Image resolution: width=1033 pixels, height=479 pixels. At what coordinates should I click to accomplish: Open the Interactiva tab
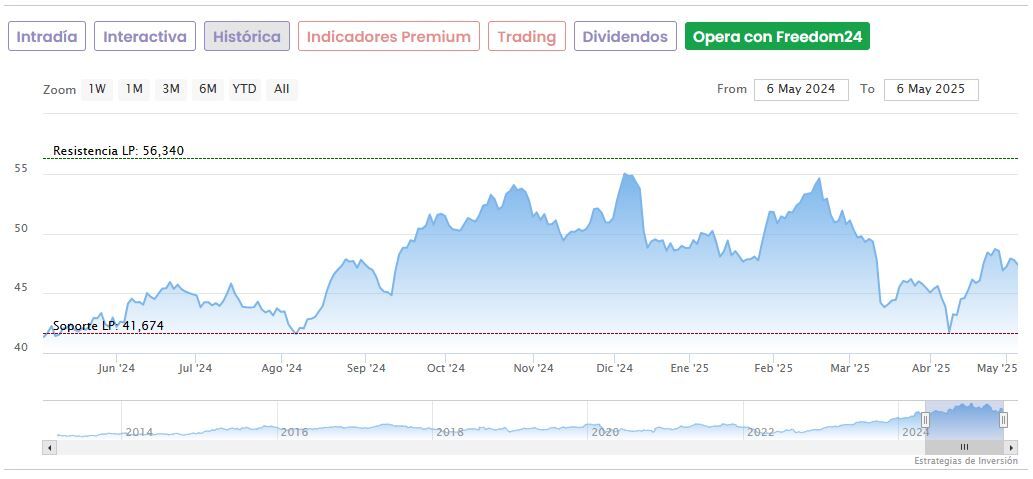coord(145,37)
